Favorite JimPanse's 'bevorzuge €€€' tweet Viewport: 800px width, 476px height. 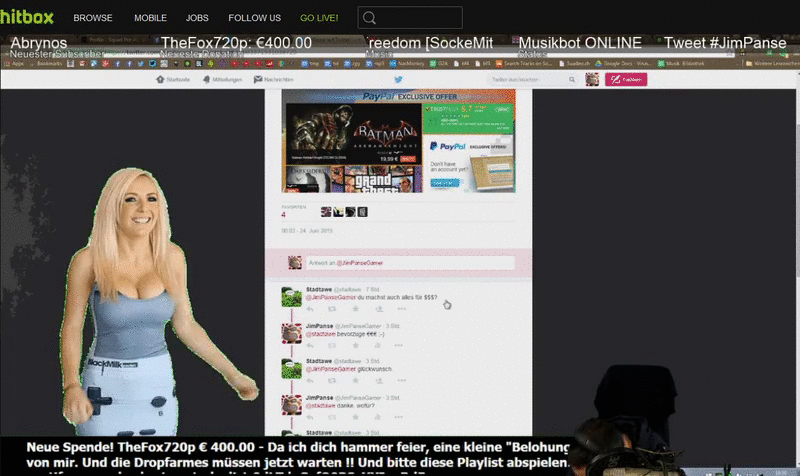[356, 345]
